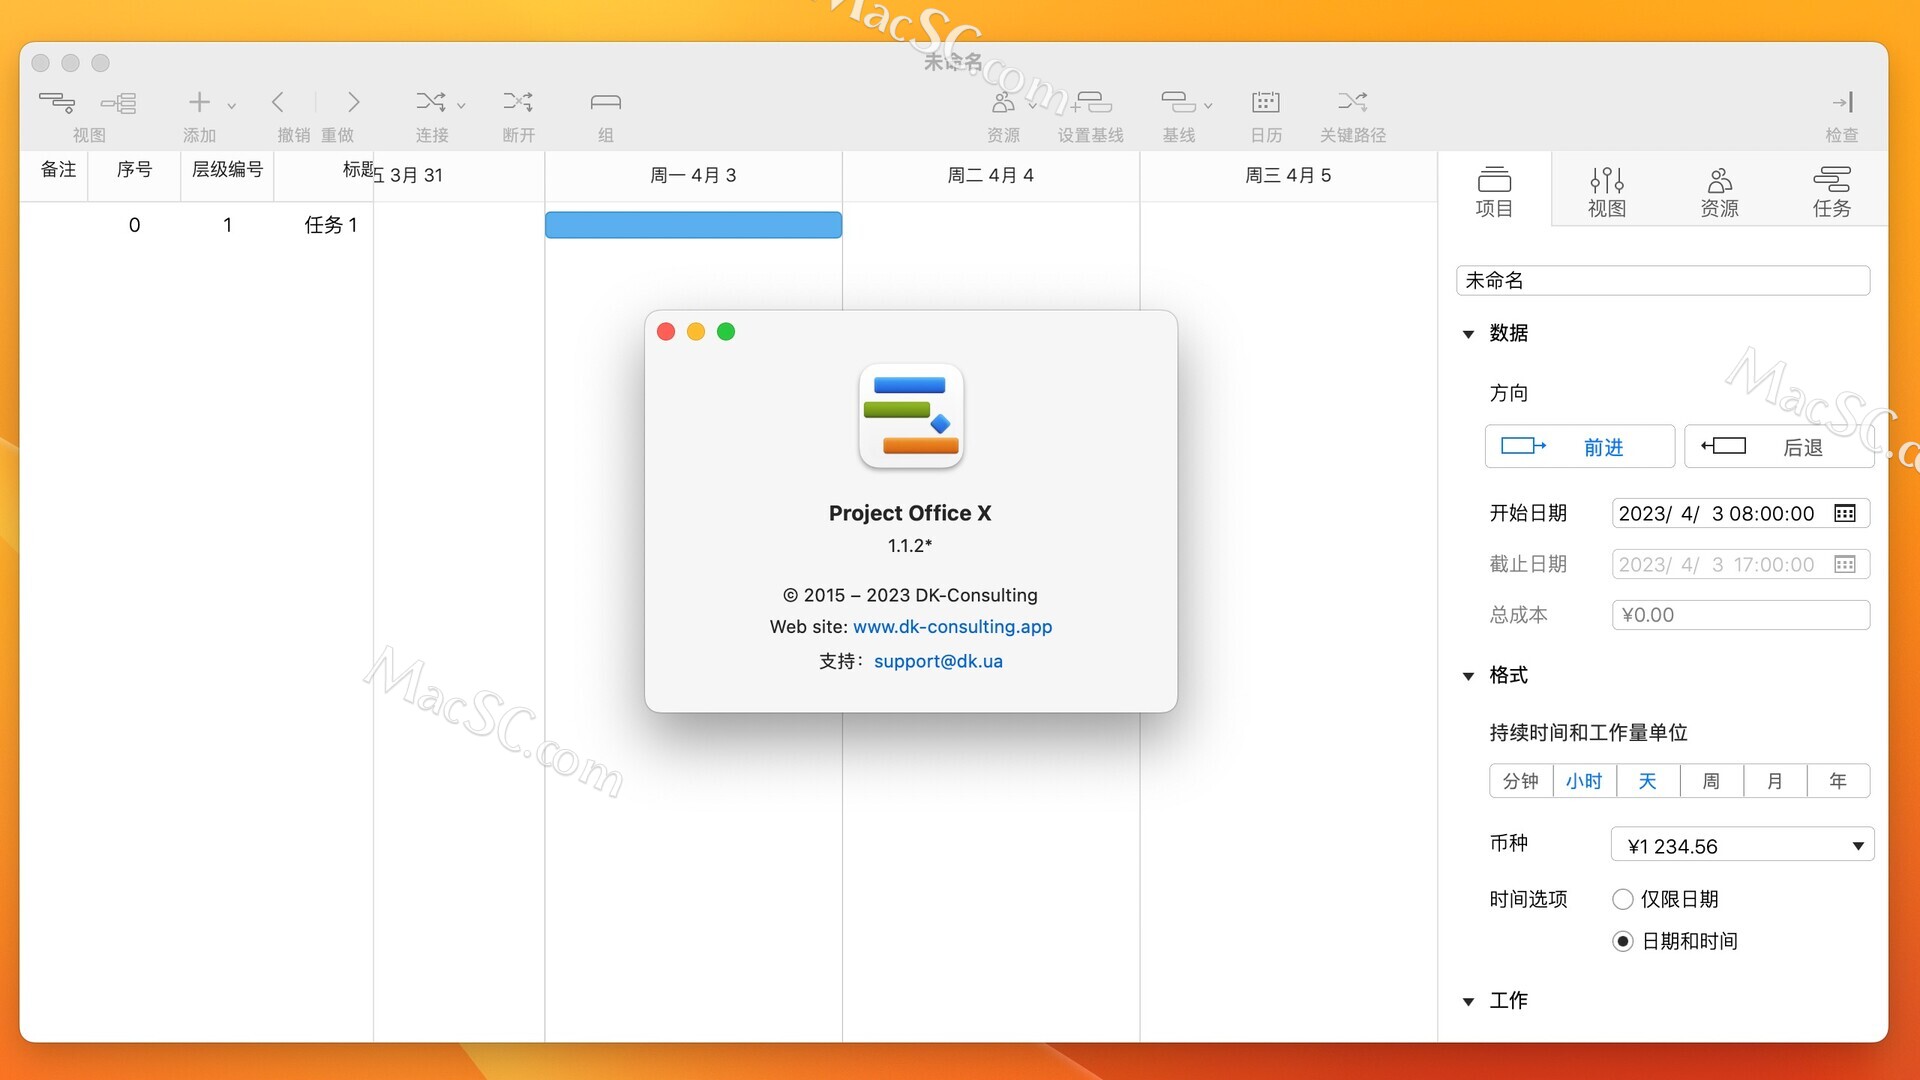1920x1080 pixels.
Task: Toggle Hours (小时) unit
Action: coord(1584,781)
